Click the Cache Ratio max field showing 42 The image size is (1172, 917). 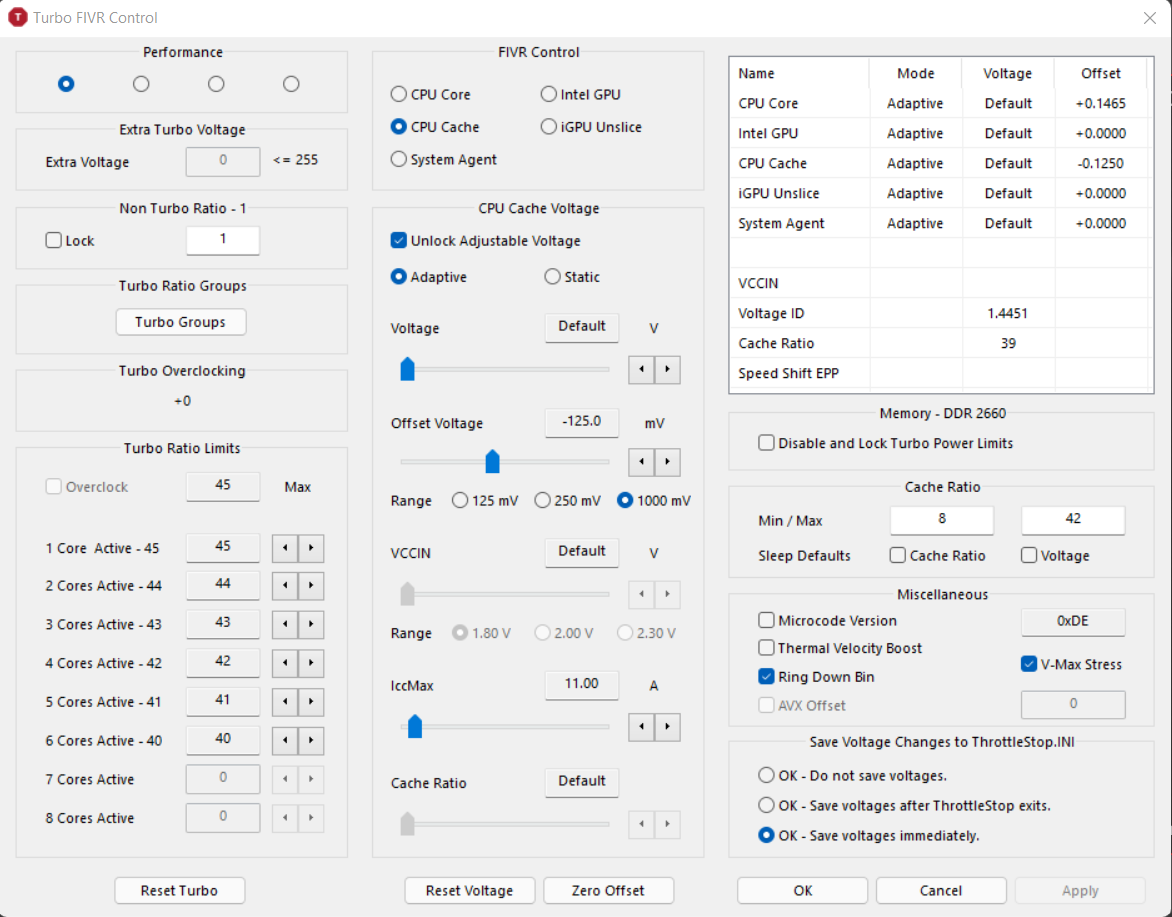coord(1072,520)
